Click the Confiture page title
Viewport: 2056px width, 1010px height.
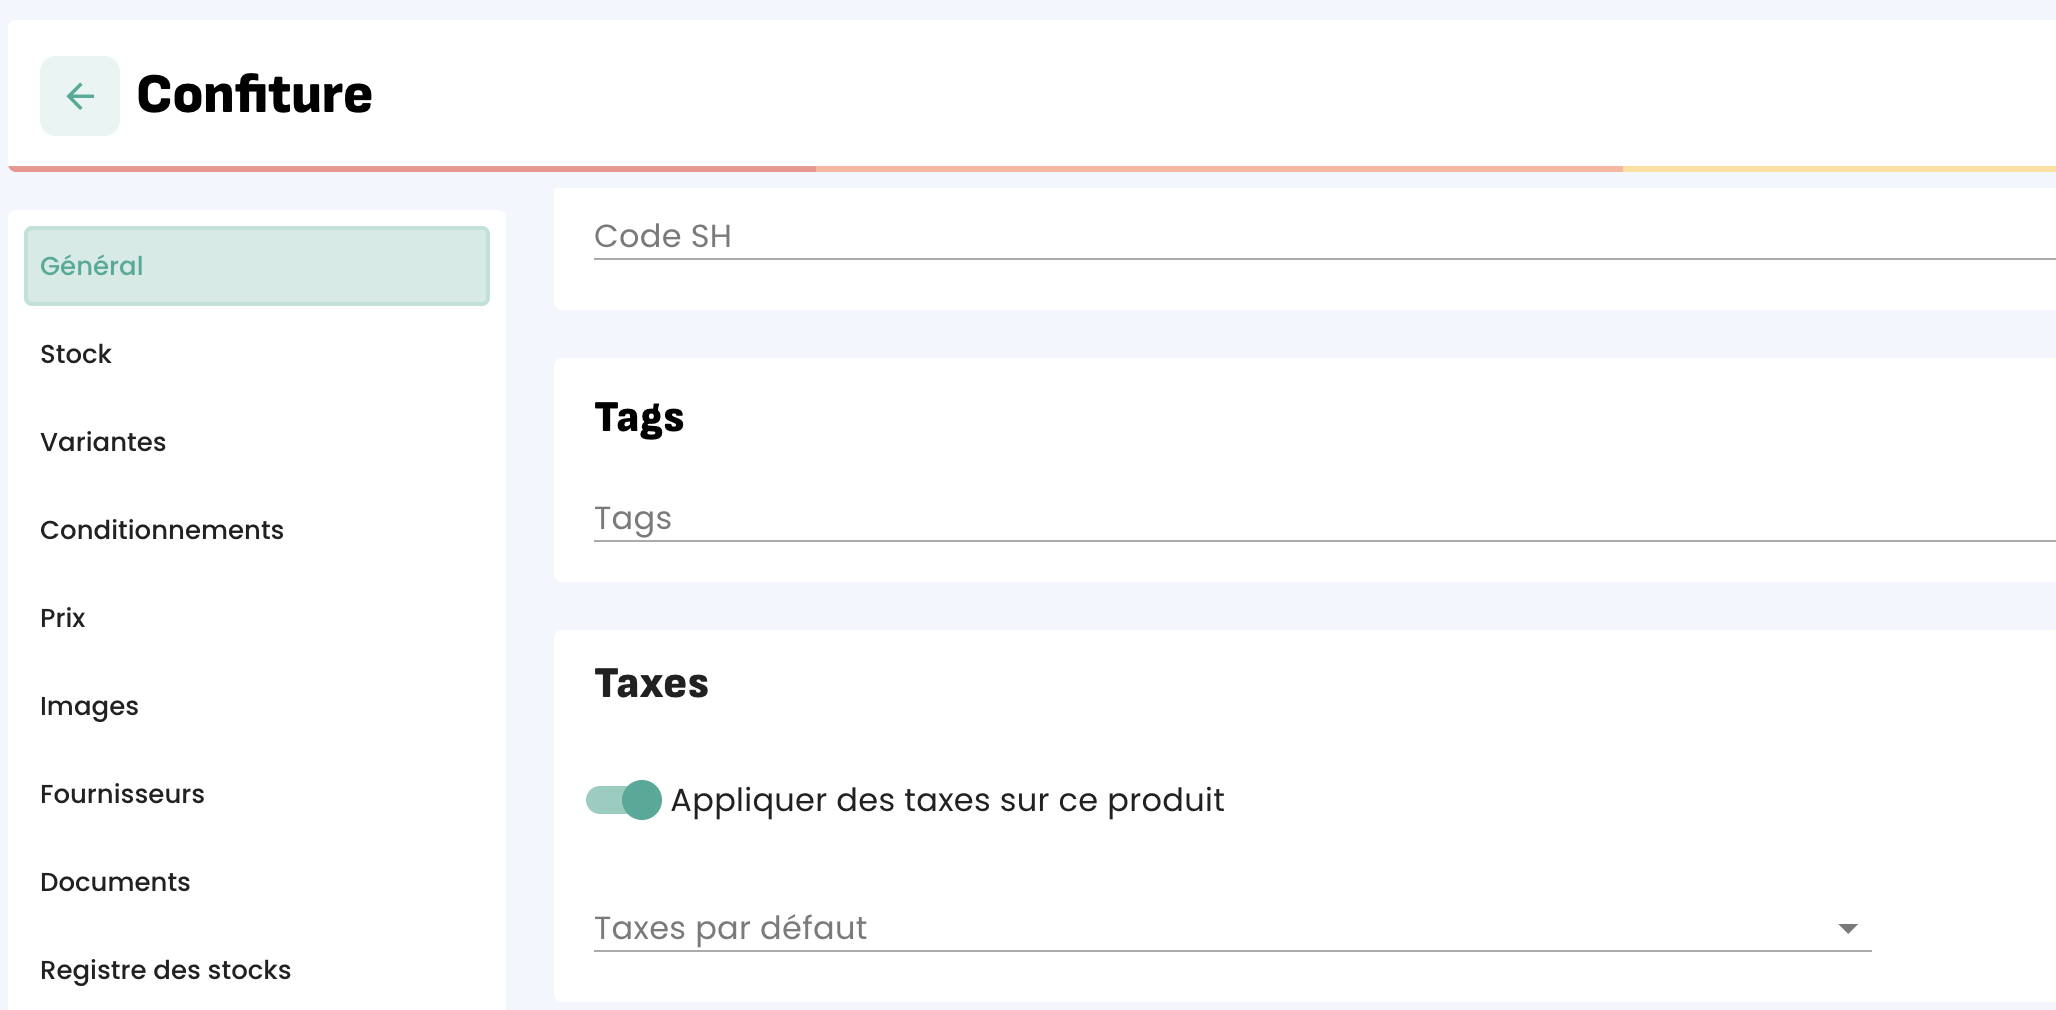tap(254, 95)
